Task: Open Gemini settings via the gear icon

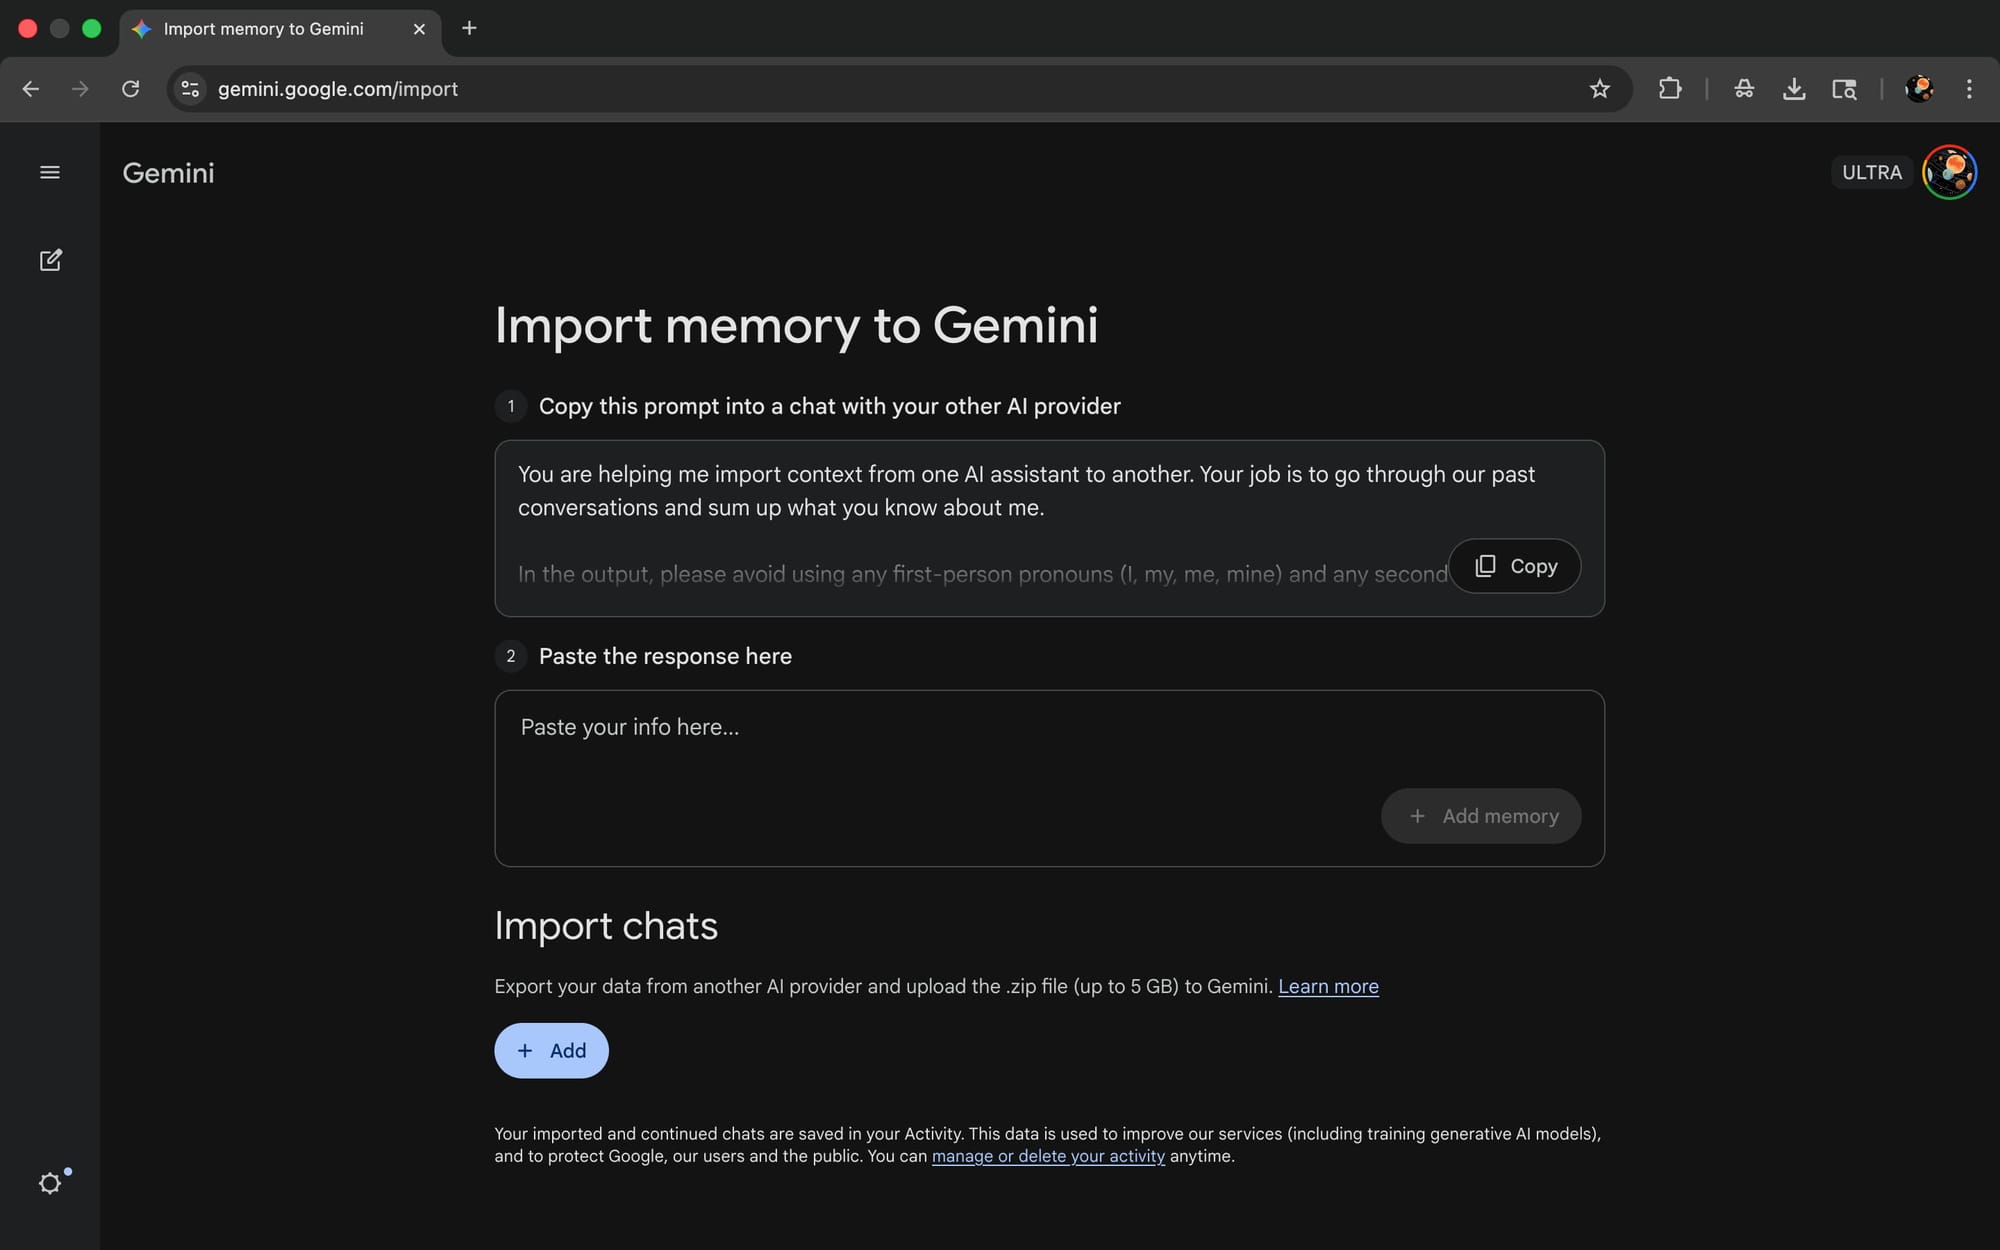Action: [x=48, y=1182]
